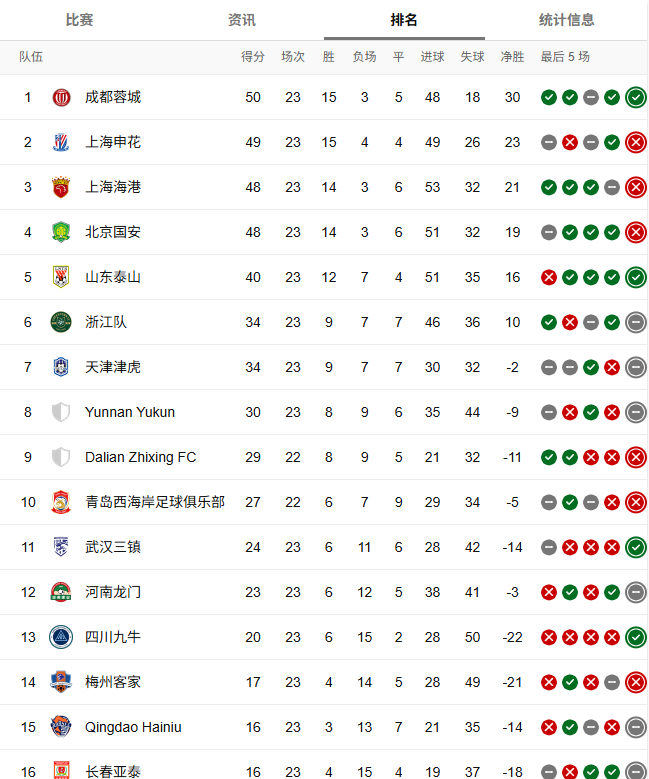Select the 排名 tab

(404, 20)
